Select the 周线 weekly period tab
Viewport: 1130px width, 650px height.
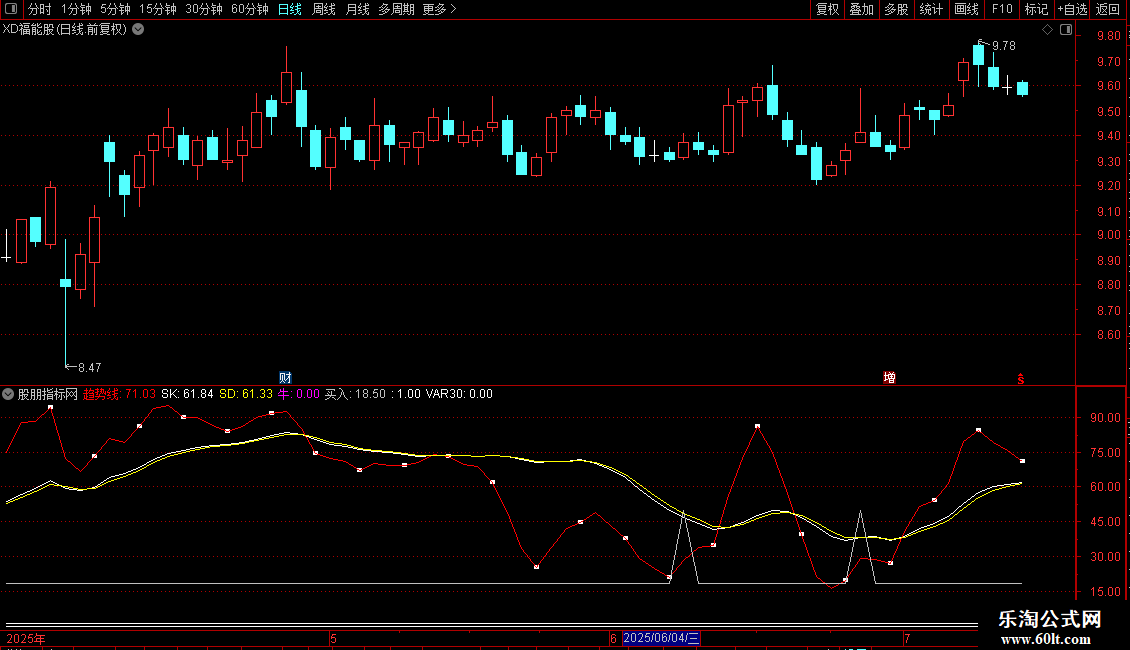pyautogui.click(x=324, y=9)
